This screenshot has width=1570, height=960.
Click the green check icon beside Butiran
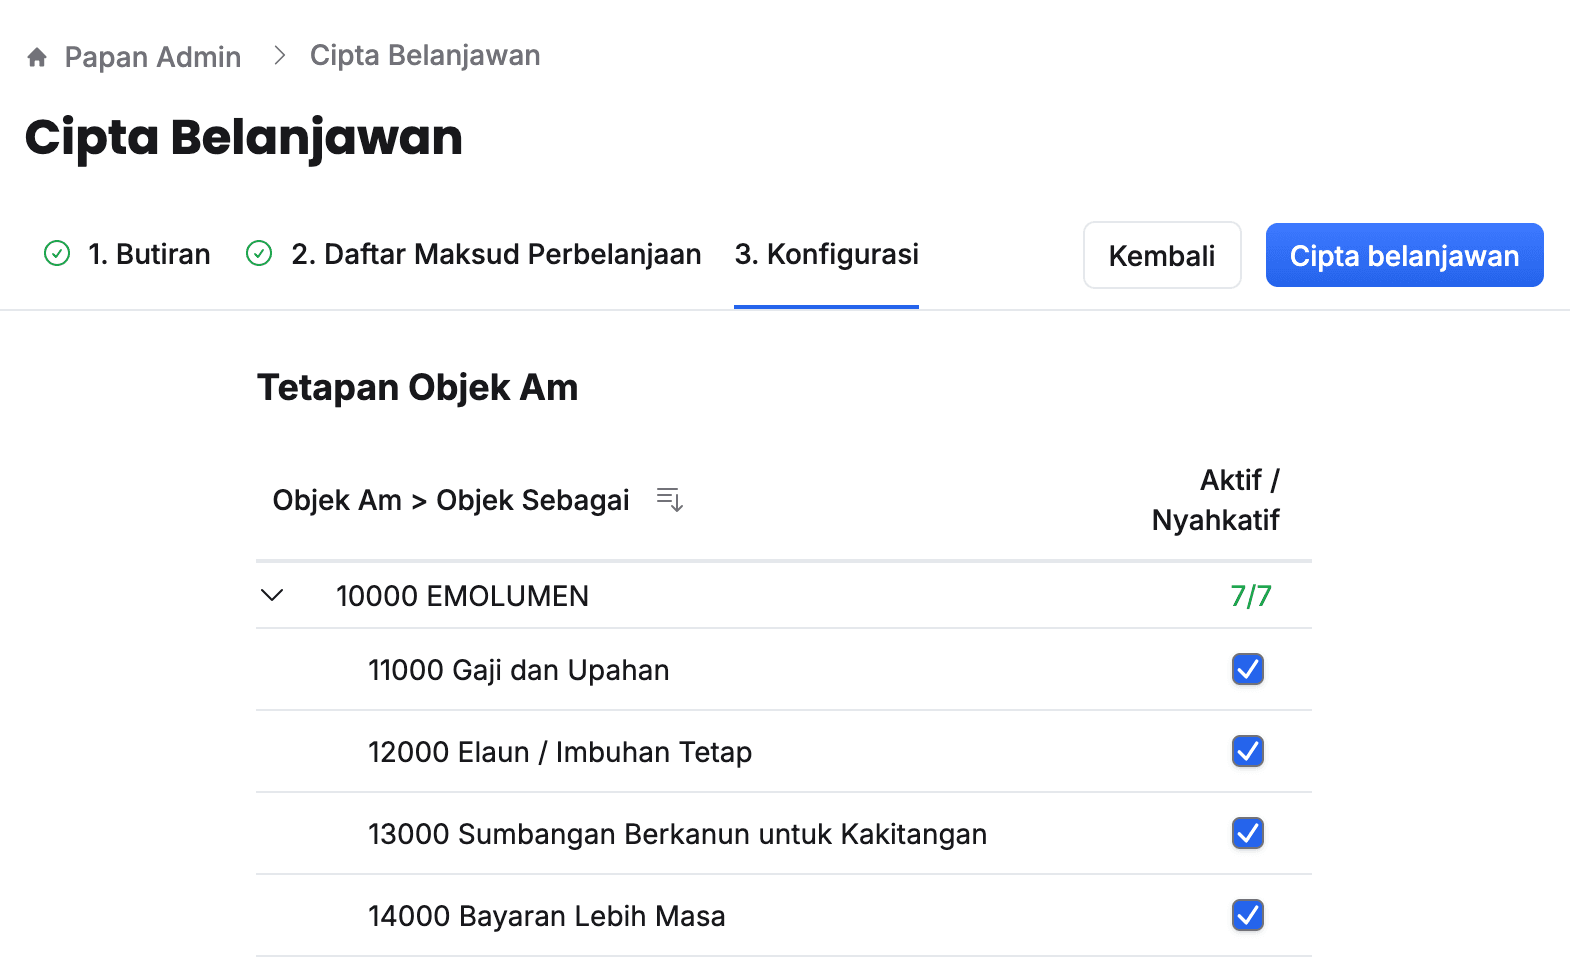[x=57, y=254]
